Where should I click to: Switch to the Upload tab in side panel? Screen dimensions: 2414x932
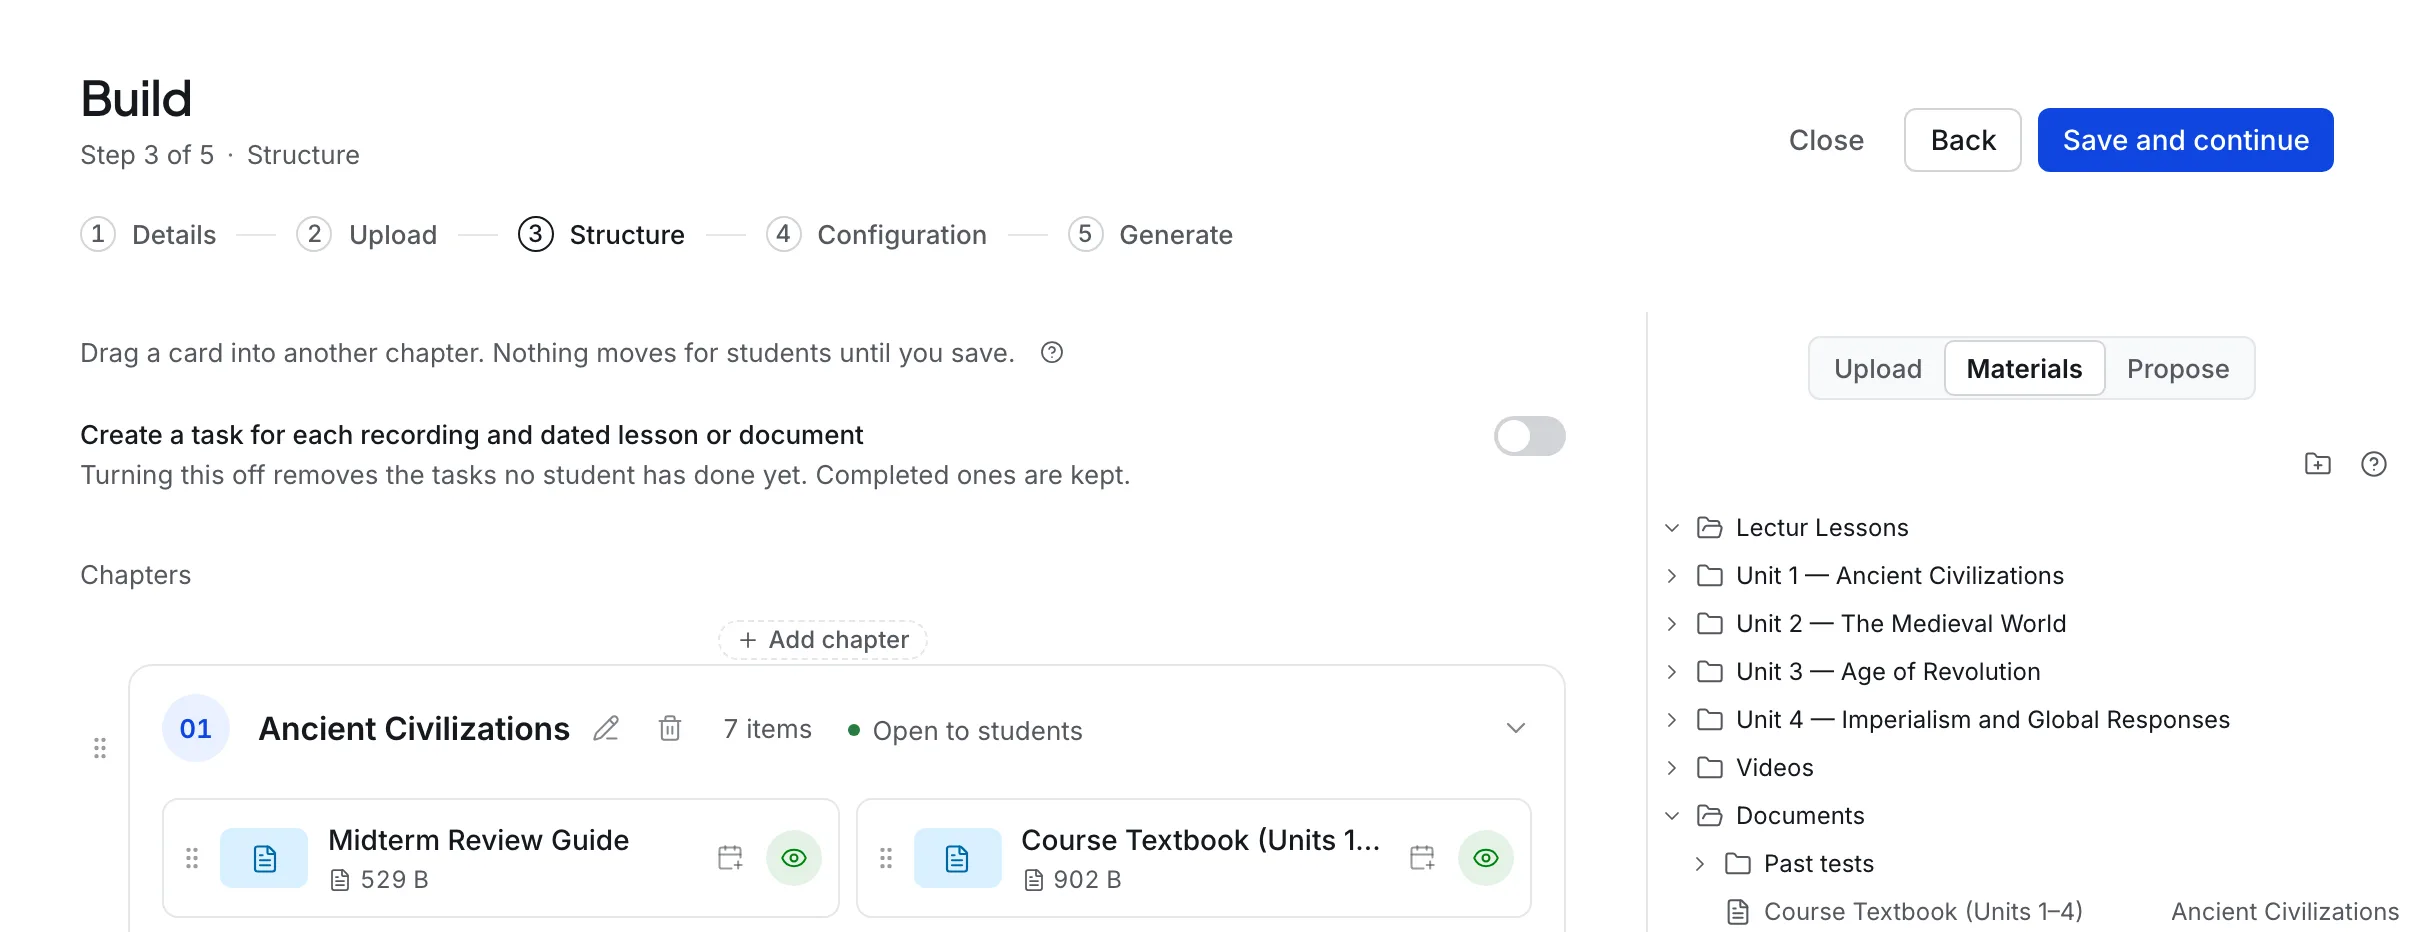pos(1878,369)
